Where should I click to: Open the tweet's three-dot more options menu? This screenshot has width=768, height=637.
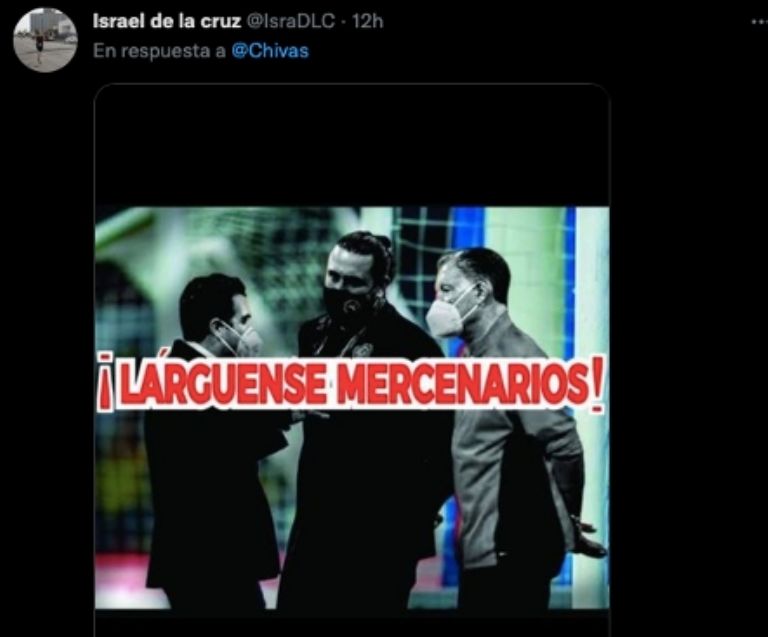coord(760,22)
